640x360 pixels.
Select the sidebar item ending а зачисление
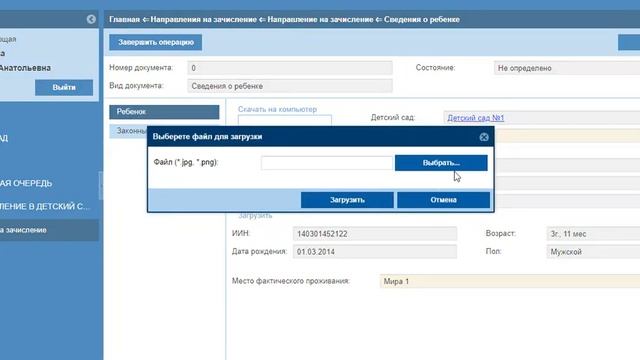(49, 230)
